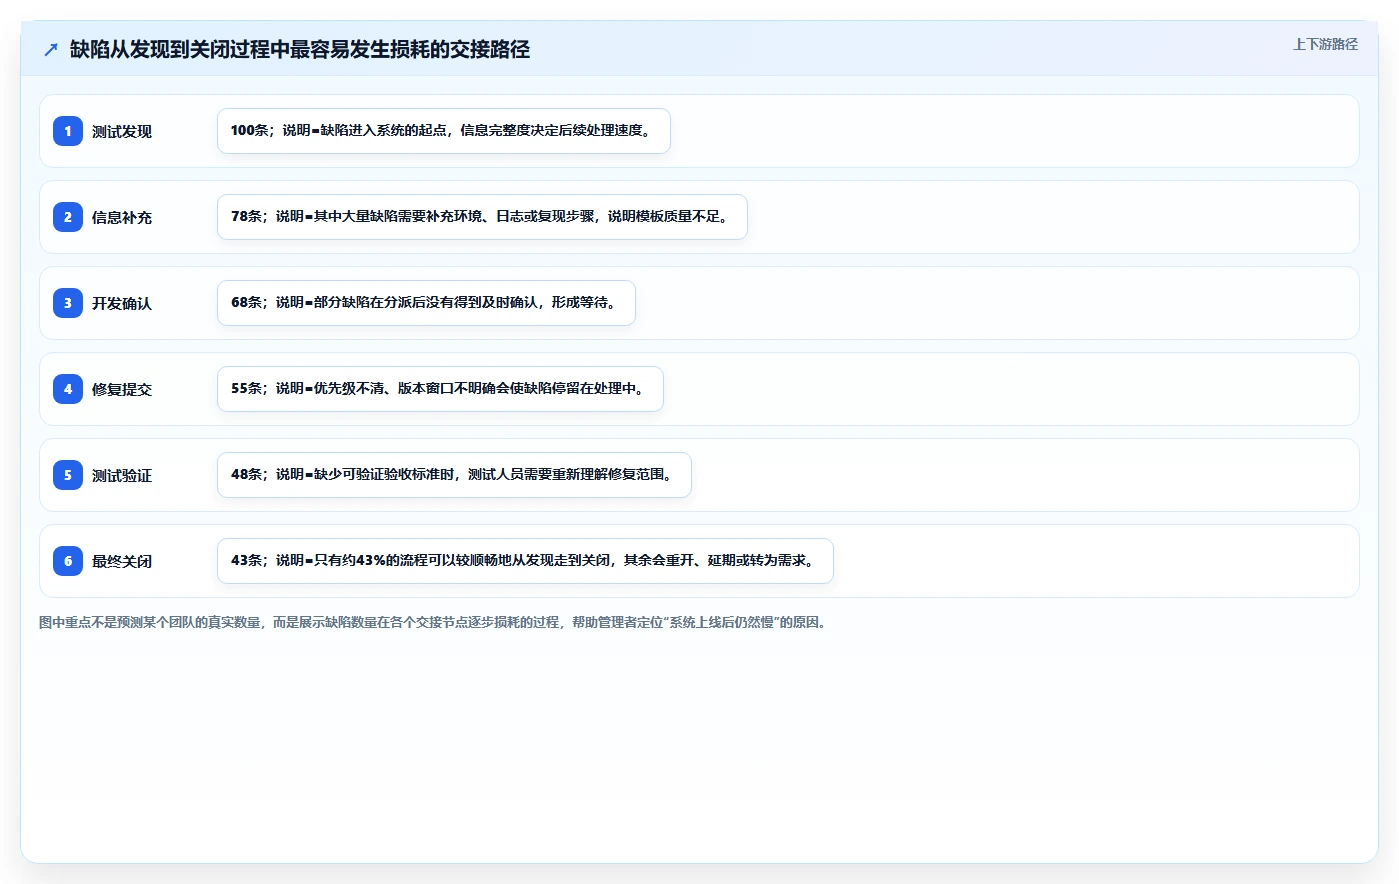Click step number 4 badge for 修复提交
Image resolution: width=1399 pixels, height=884 pixels.
click(68, 389)
